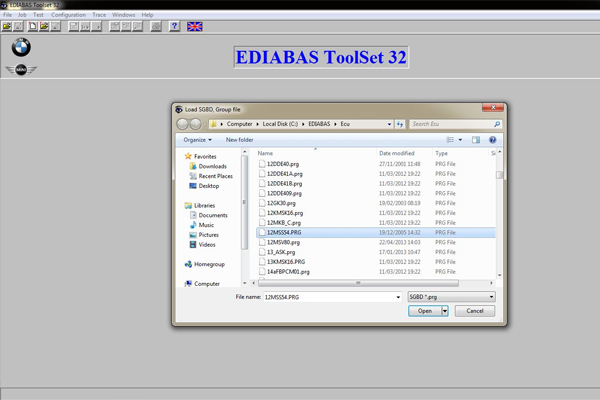Click the refresh icon beside address bar
Viewport: 600px width, 400px height.
click(x=400, y=124)
